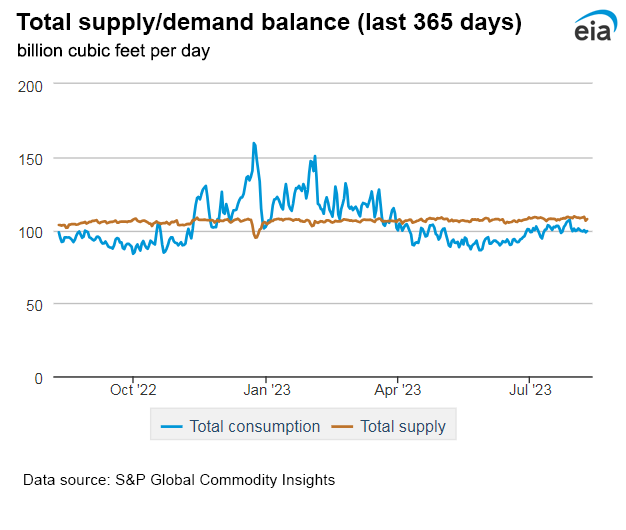Click the 200 y-axis label
The width and height of the screenshot is (626, 530).
pyautogui.click(x=30, y=87)
